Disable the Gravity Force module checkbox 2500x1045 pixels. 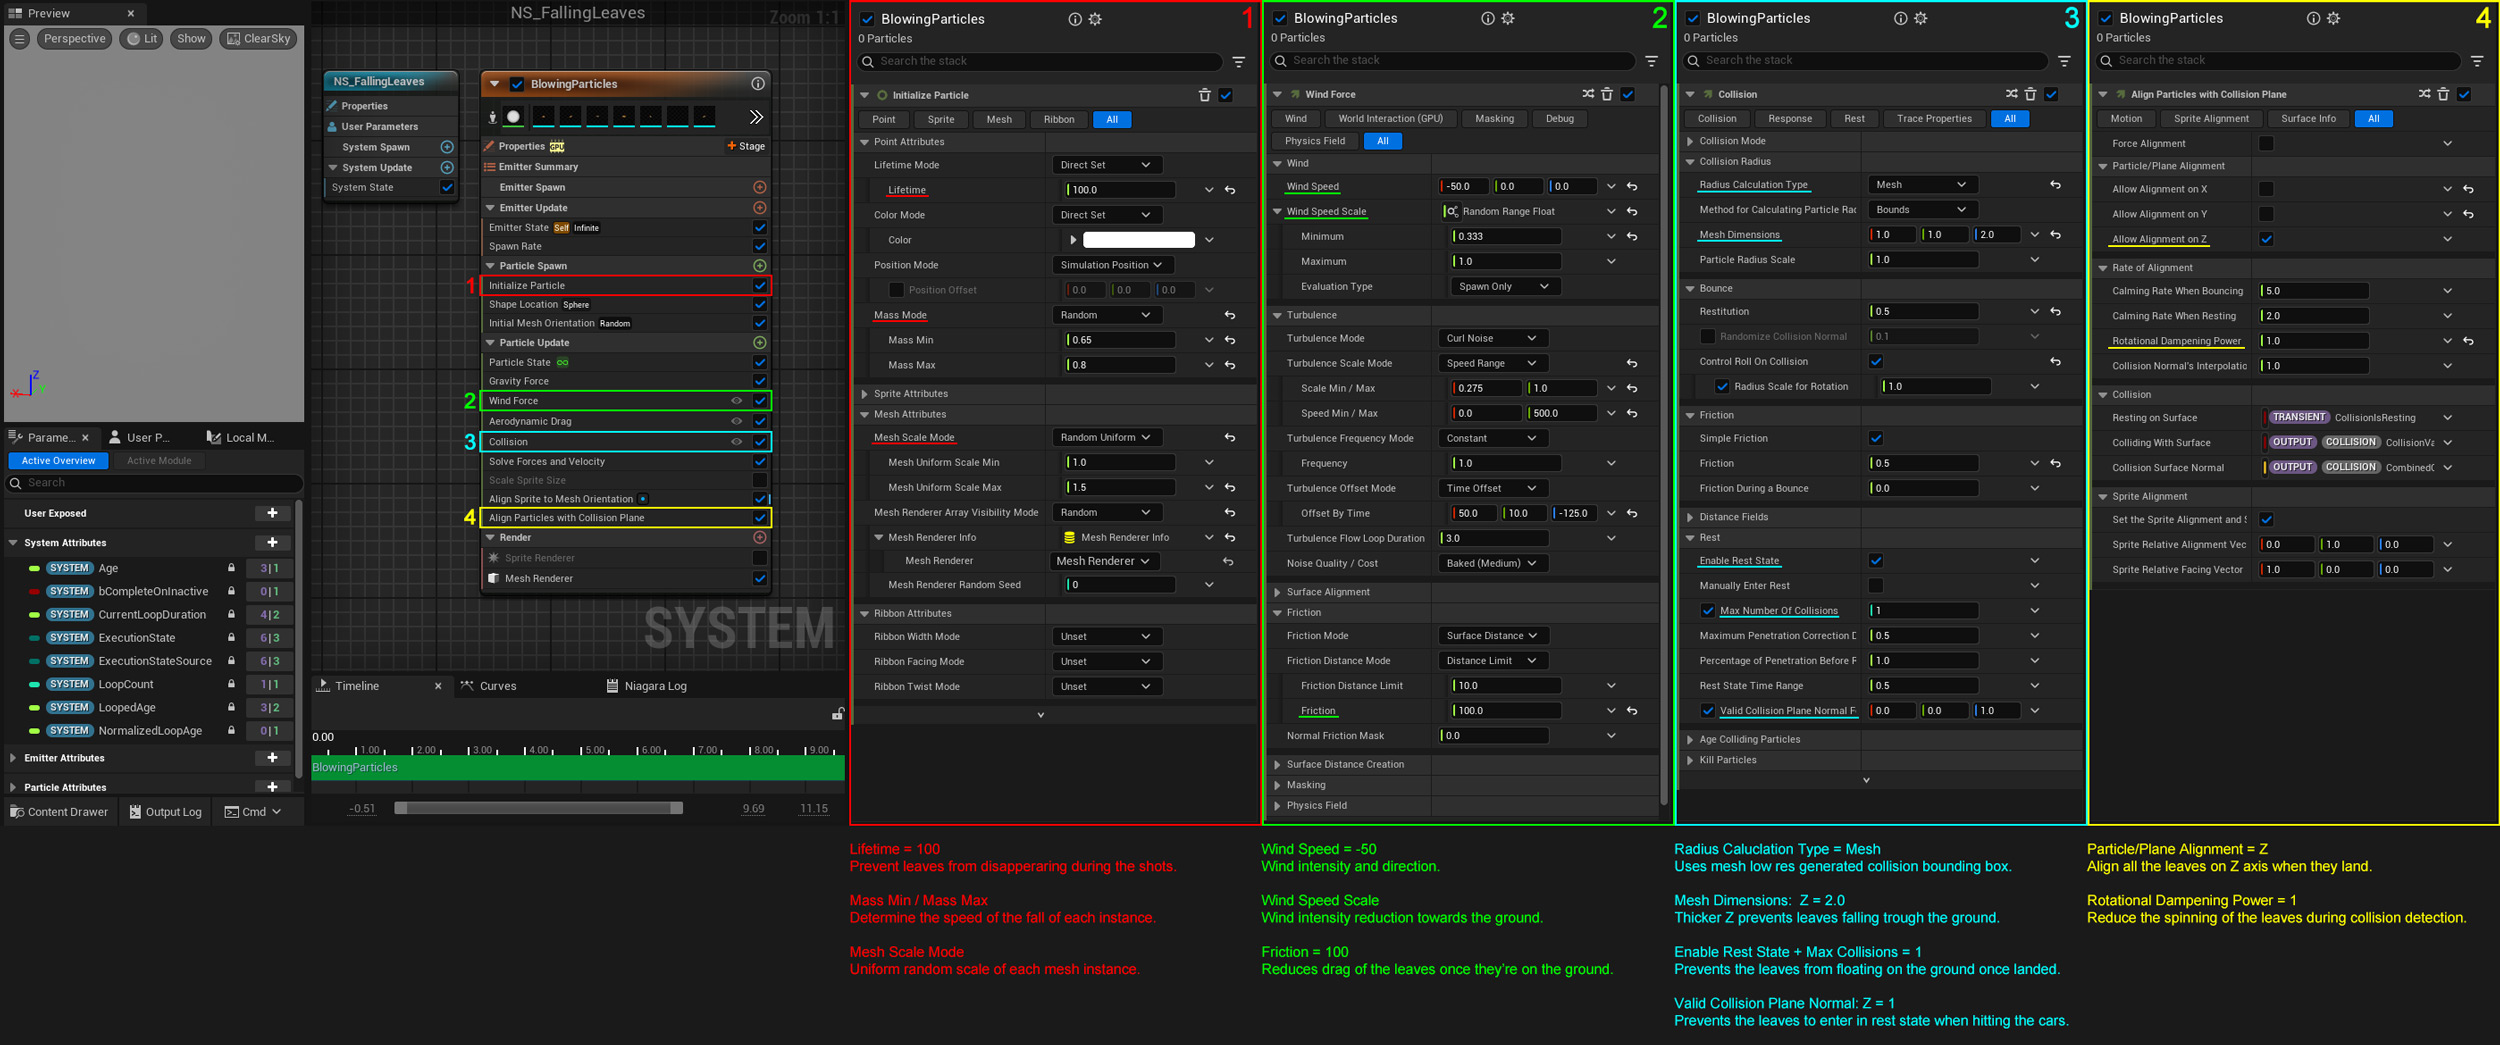point(759,381)
